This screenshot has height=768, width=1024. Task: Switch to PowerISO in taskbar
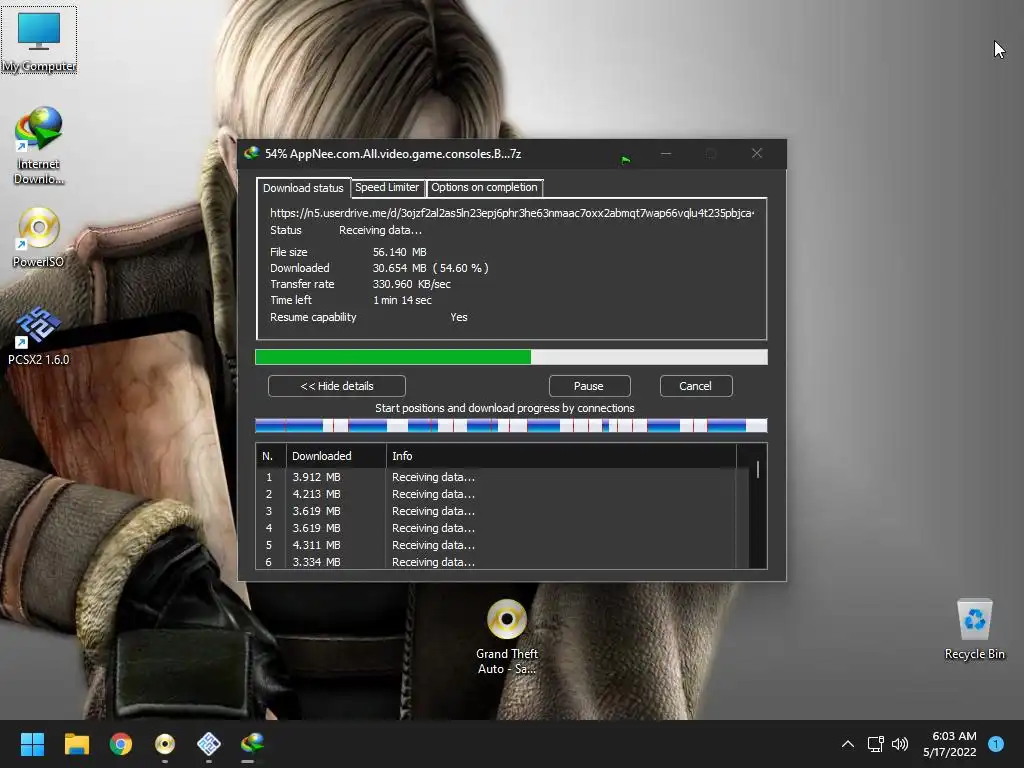pos(165,744)
